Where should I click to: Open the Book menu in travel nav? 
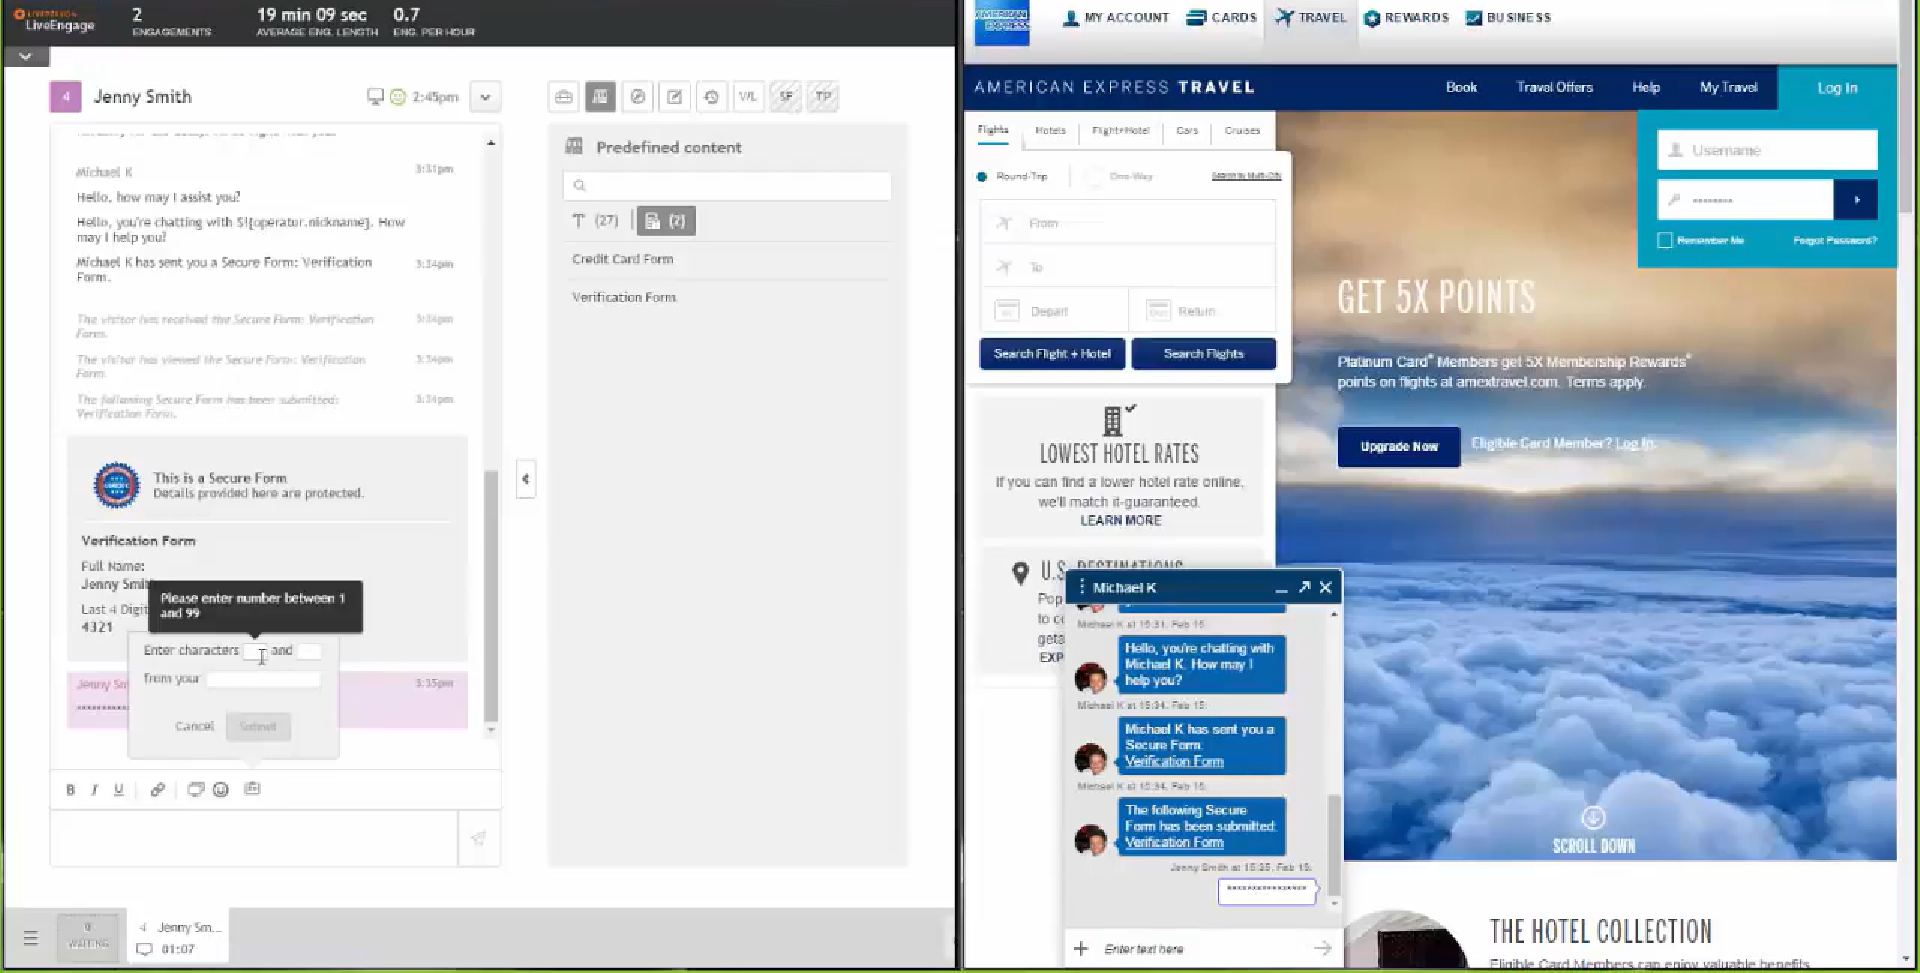click(x=1461, y=88)
